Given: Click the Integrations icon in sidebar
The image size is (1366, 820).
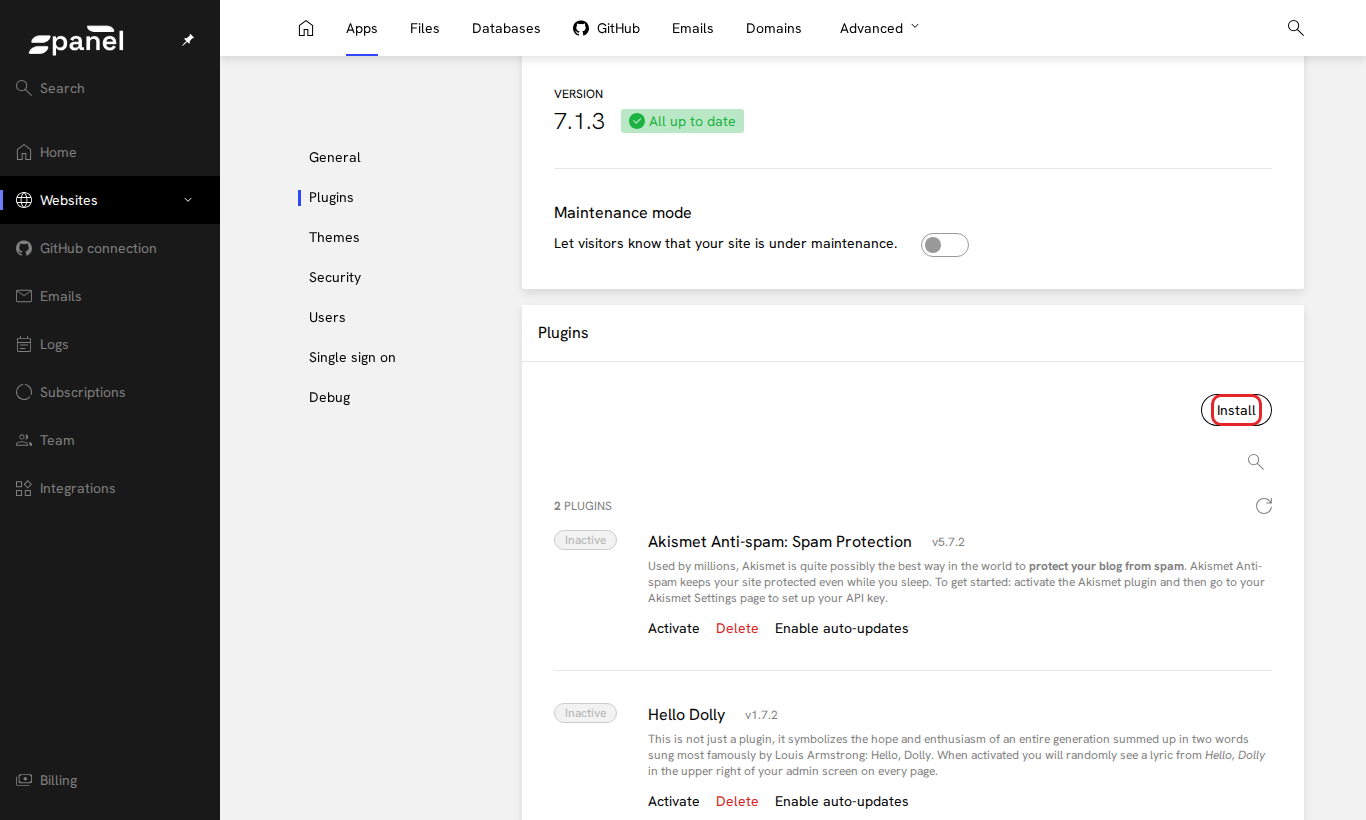Looking at the screenshot, I should pos(24,488).
